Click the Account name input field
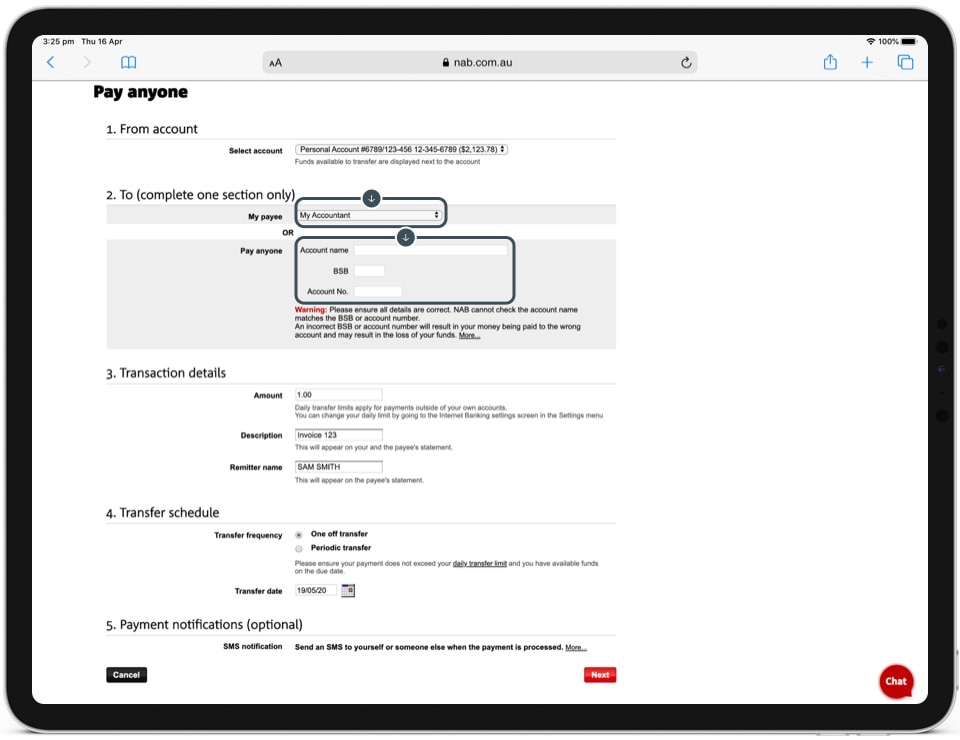 point(431,250)
